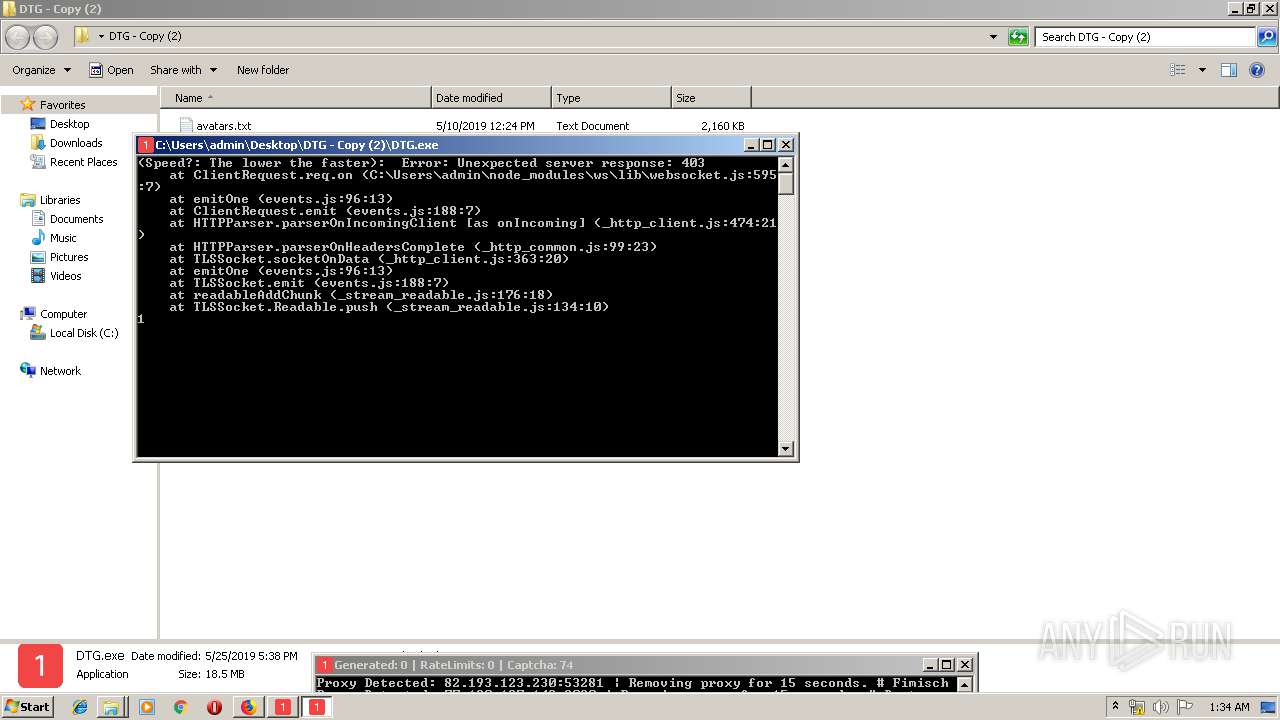
Task: Switch to first DTG.exe taskbar button
Action: point(283,707)
